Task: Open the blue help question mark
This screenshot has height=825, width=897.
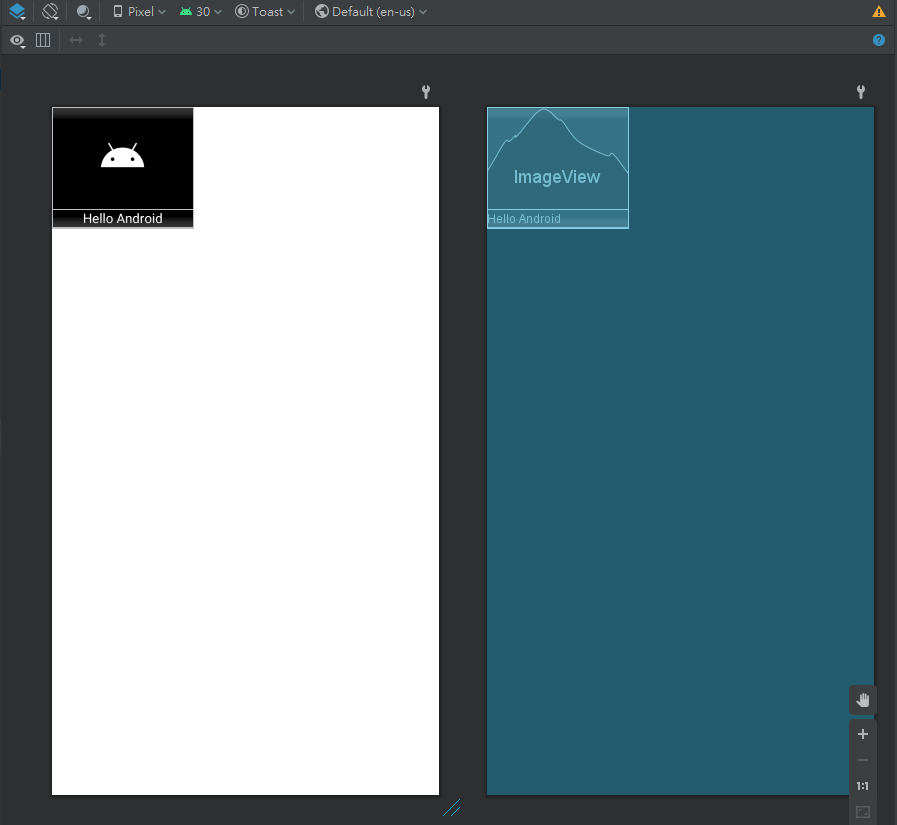Action: 879,40
